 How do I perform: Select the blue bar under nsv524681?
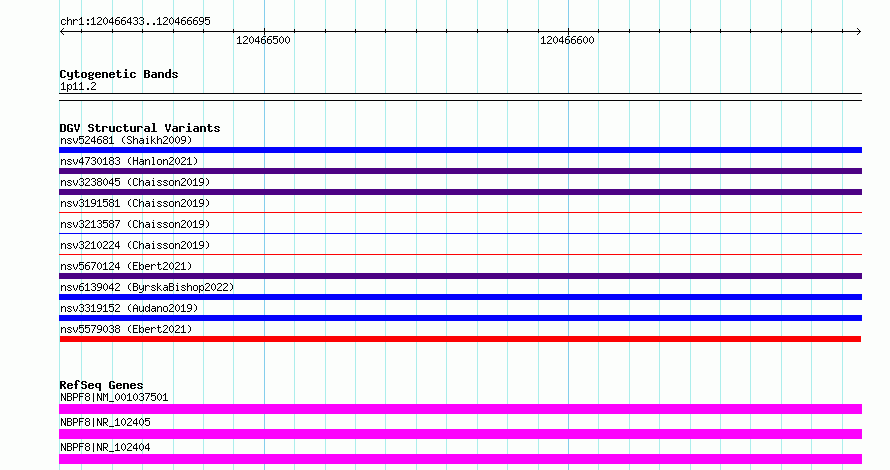tap(460, 150)
